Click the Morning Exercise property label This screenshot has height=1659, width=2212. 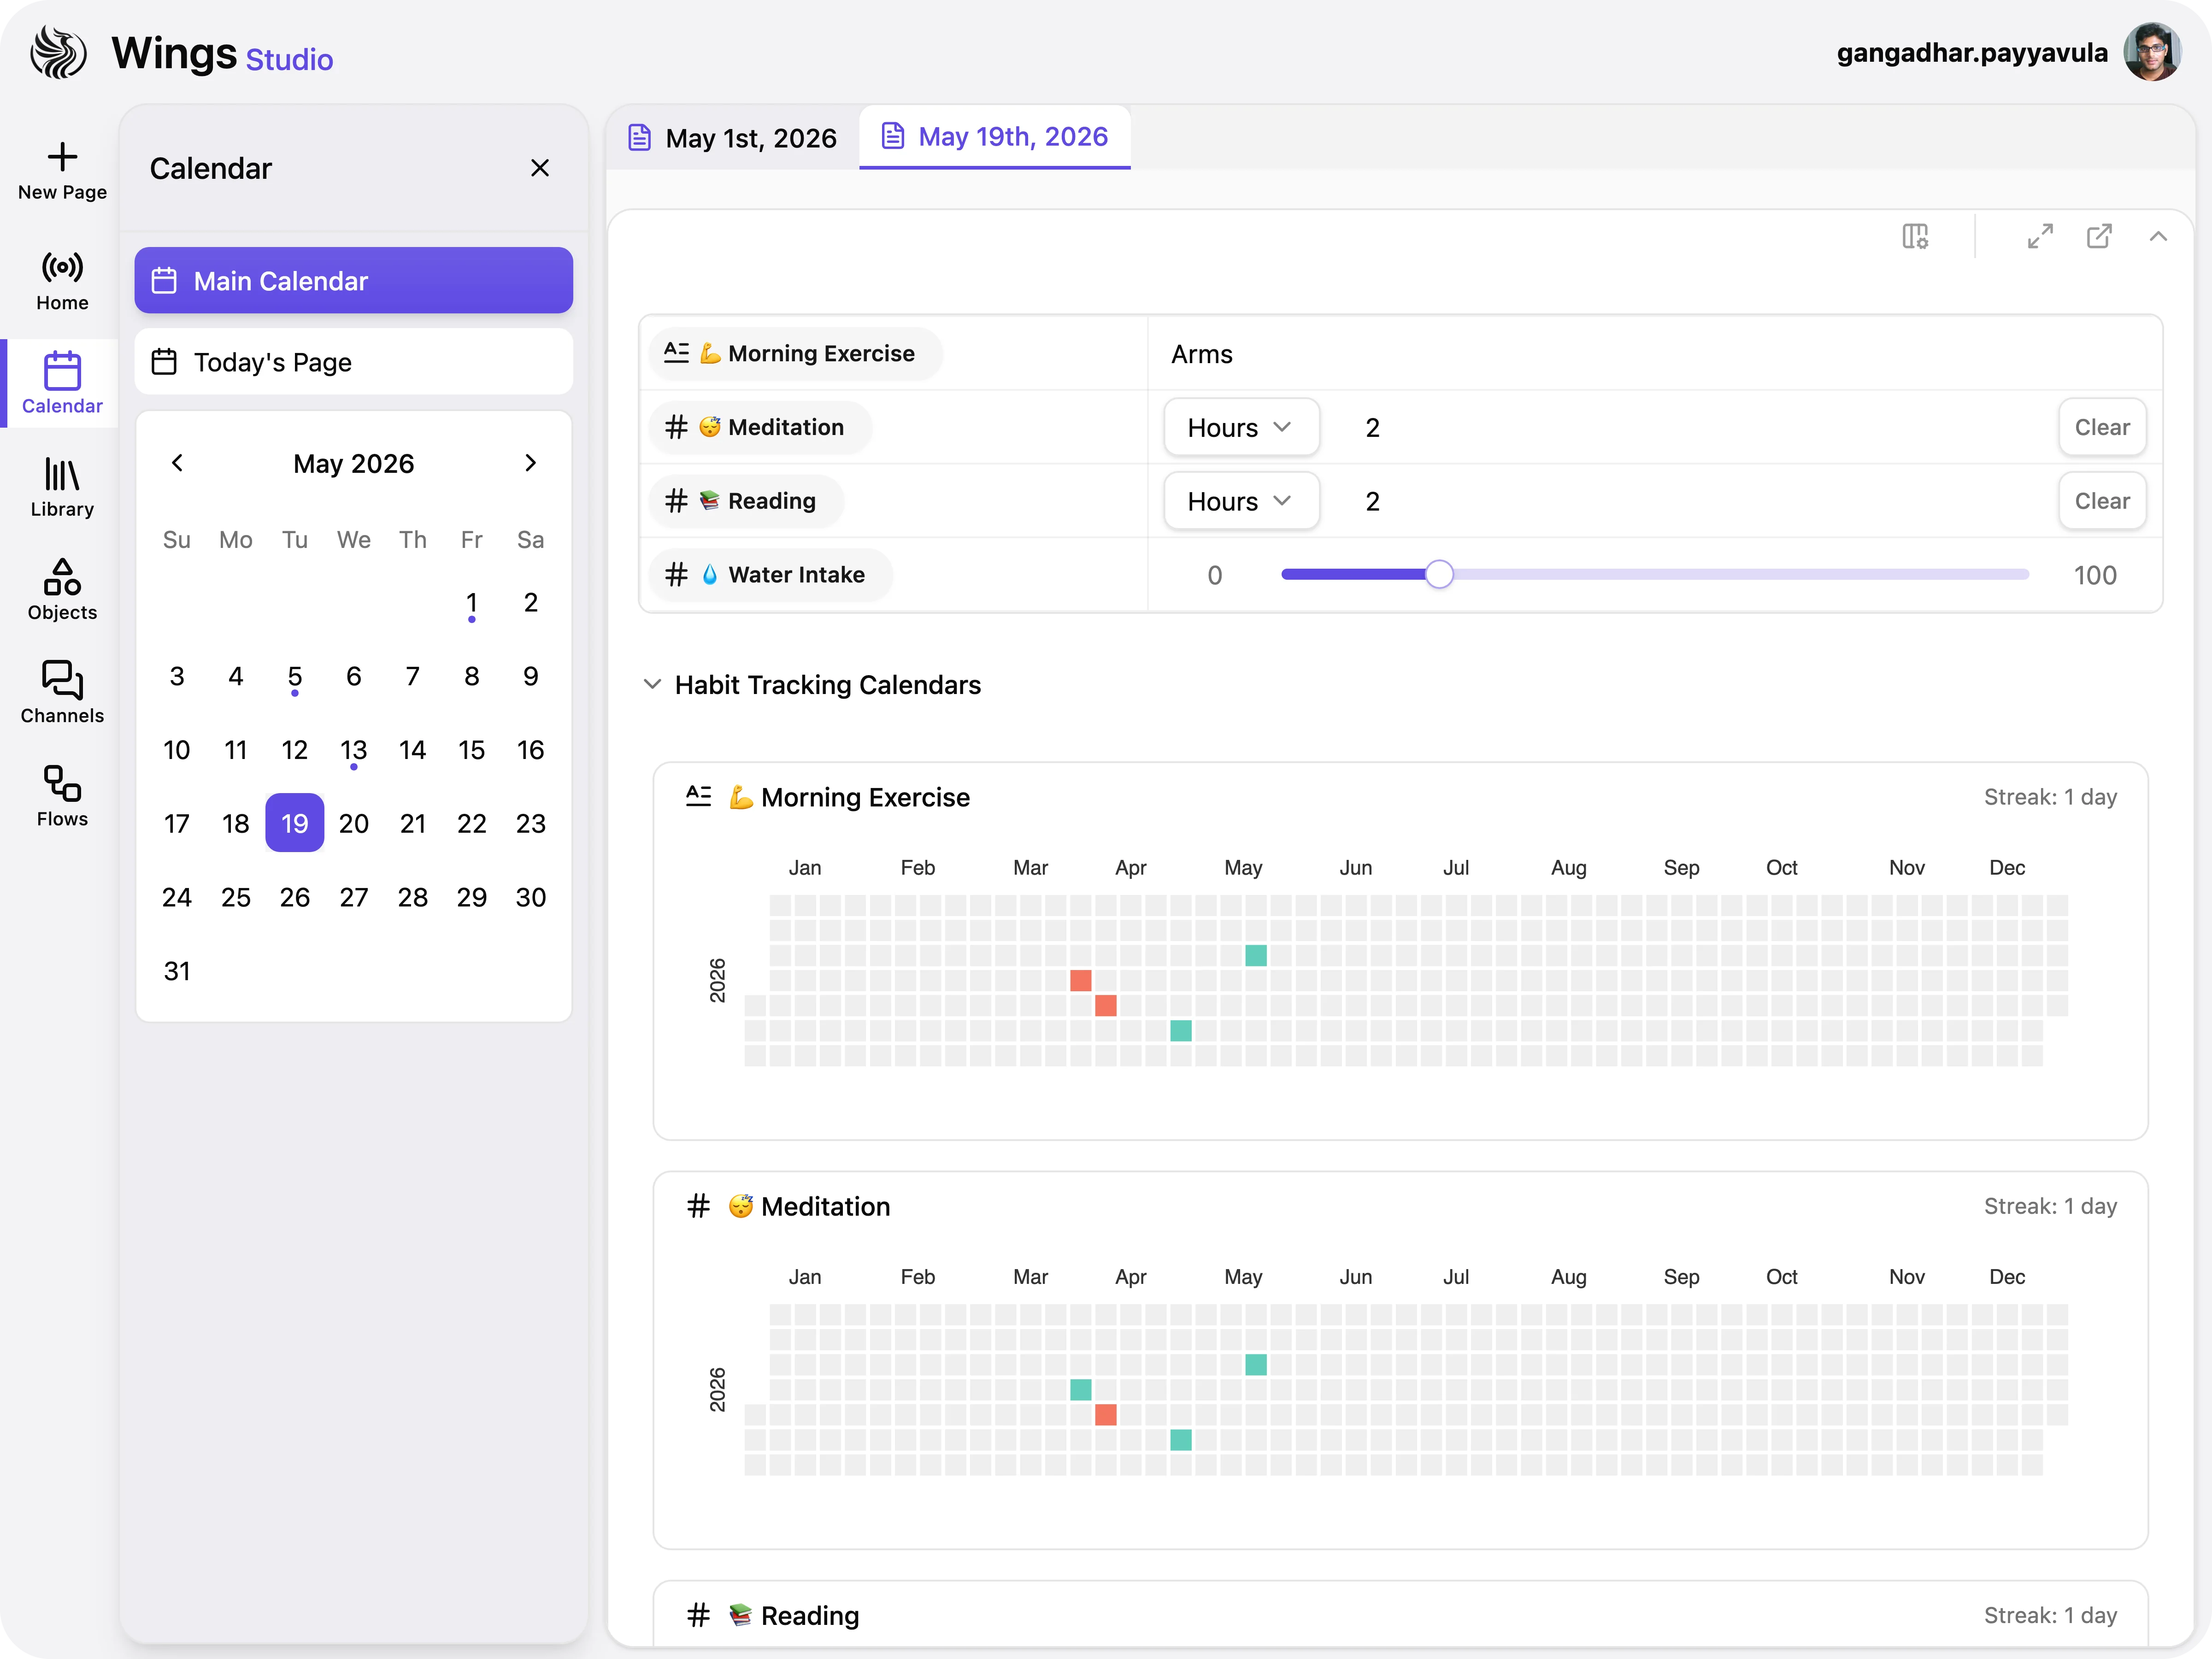(796, 353)
